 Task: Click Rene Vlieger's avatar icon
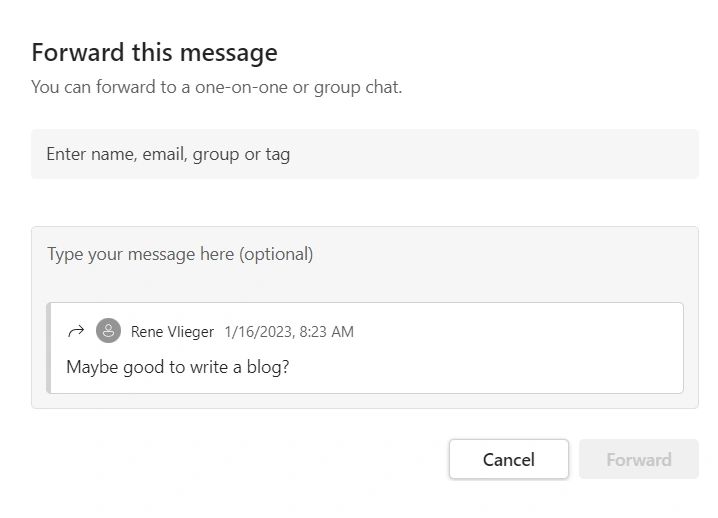point(108,331)
